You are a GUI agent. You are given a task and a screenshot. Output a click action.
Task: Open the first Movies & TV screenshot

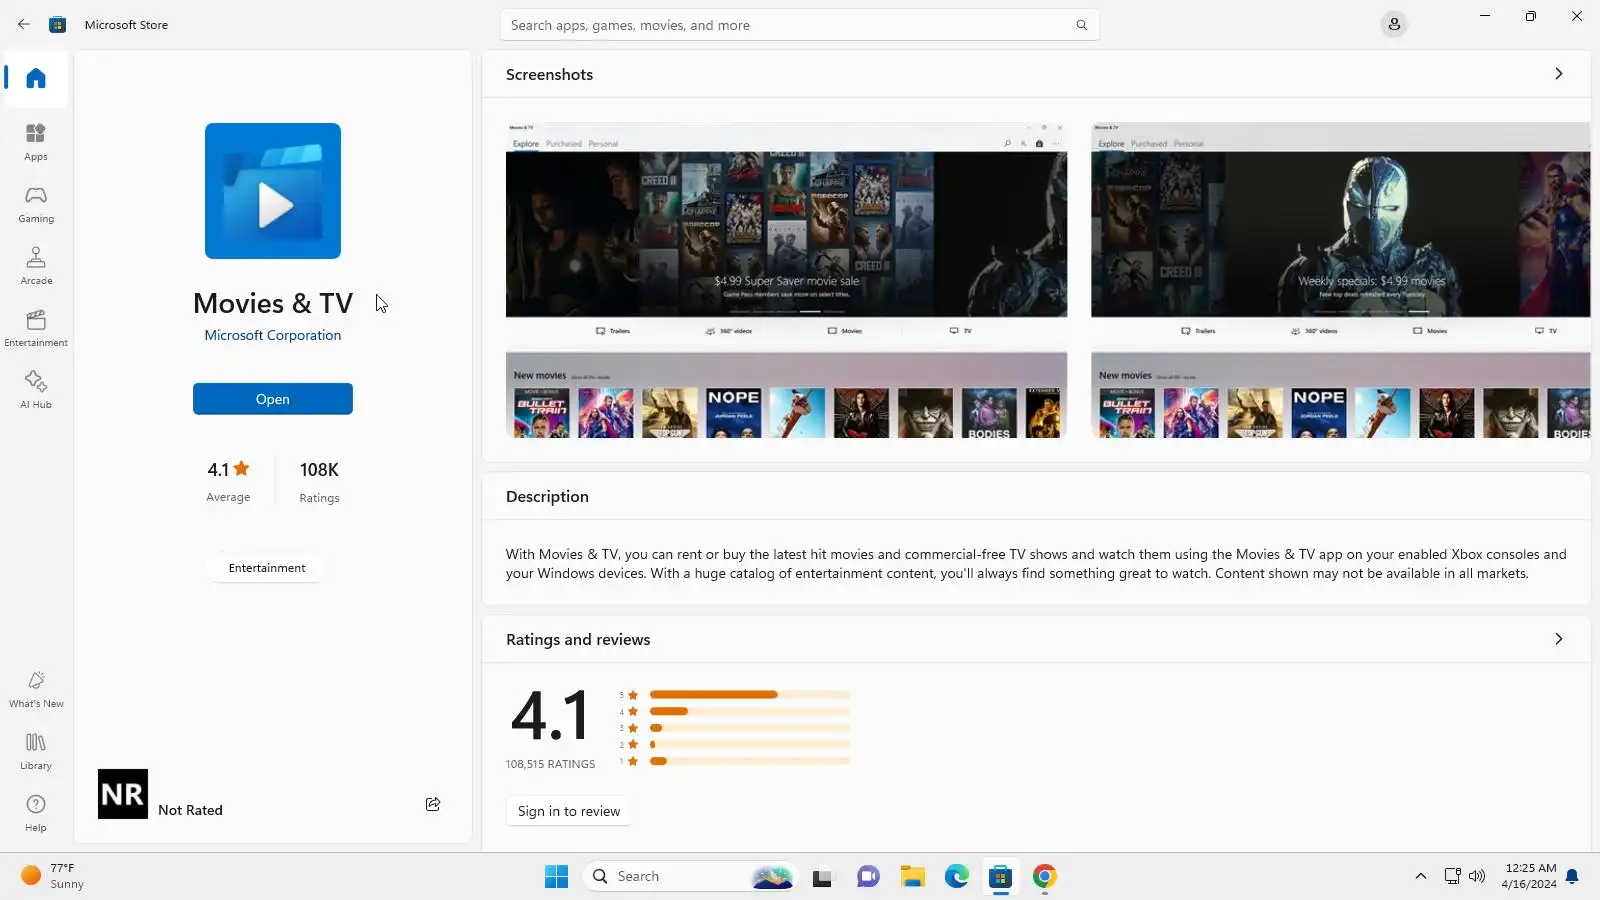click(786, 280)
